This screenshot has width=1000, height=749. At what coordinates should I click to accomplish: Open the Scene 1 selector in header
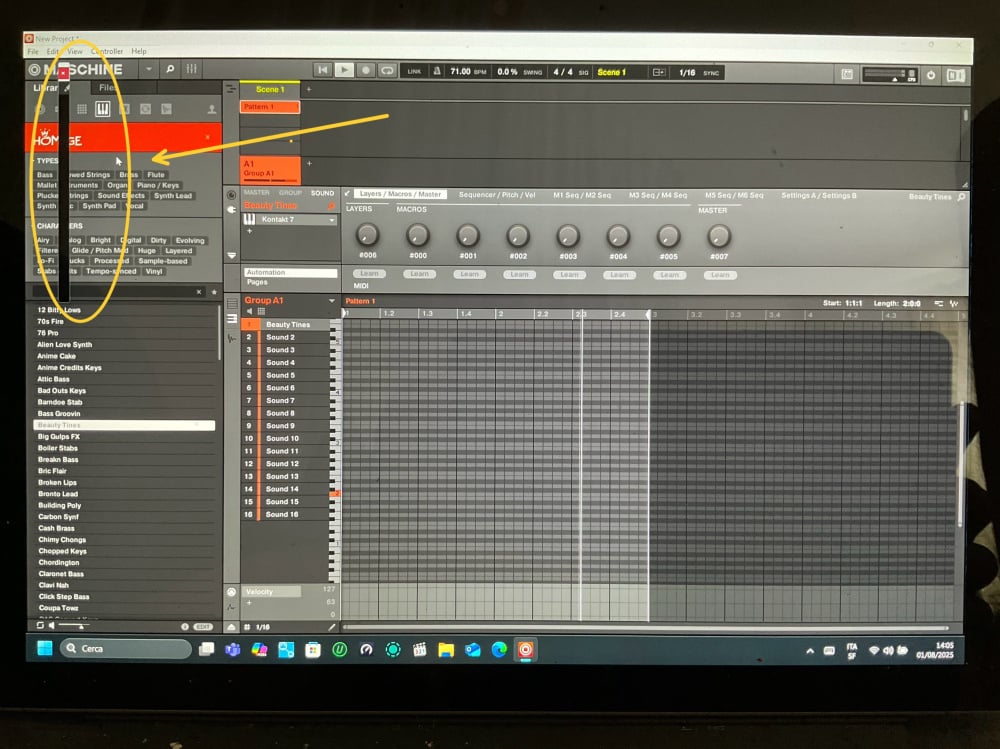(x=612, y=72)
